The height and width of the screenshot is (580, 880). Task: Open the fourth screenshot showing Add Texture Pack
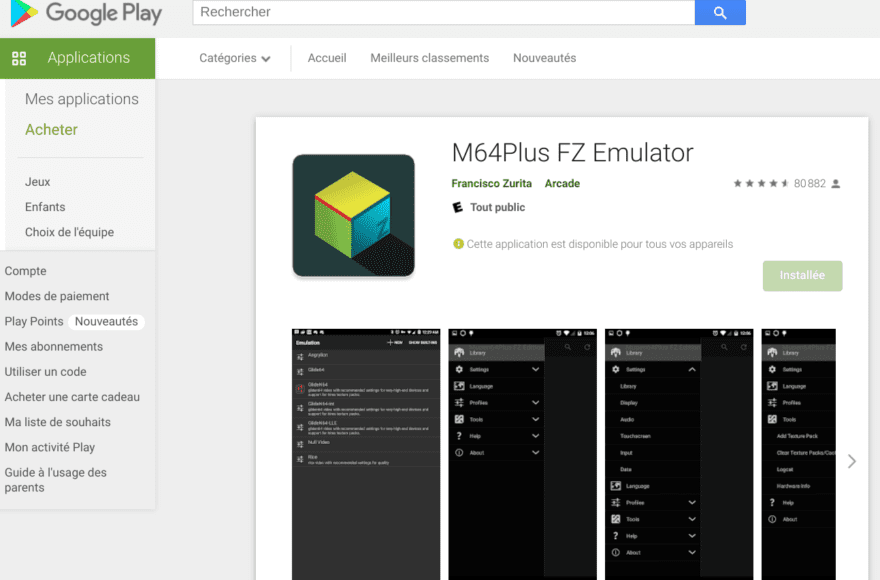[799, 454]
